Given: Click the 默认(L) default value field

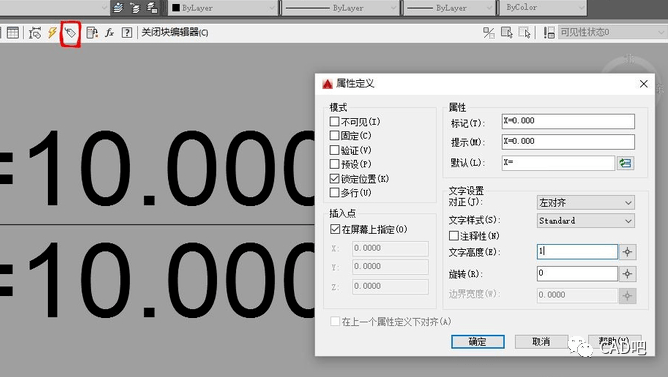Looking at the screenshot, I should (x=558, y=163).
